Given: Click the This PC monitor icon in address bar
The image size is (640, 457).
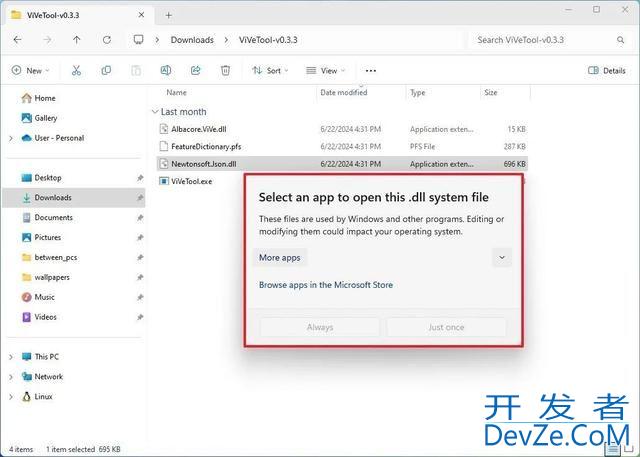Looking at the screenshot, I should point(138,40).
